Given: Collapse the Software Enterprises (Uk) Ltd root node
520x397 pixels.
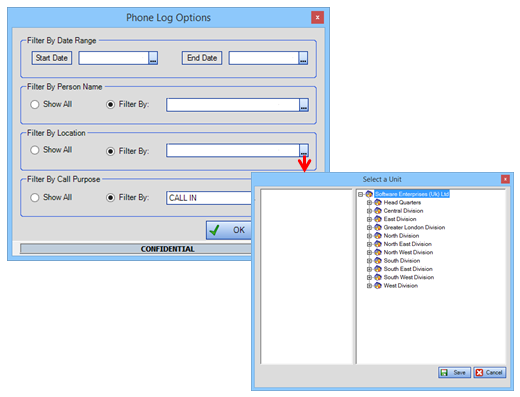Looking at the screenshot, I should (x=360, y=194).
